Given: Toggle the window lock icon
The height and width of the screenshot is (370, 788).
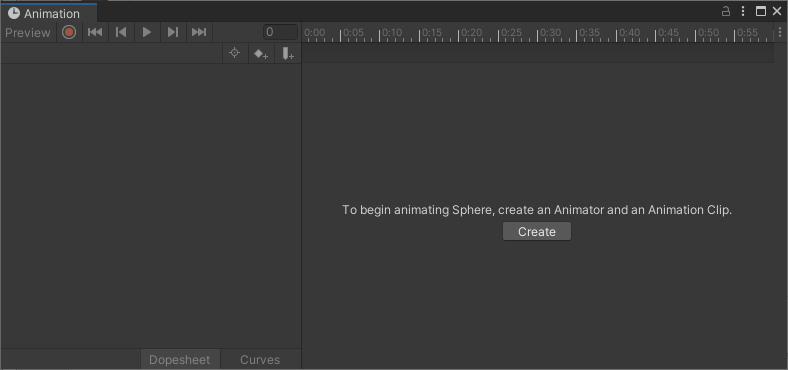Looking at the screenshot, I should (726, 11).
